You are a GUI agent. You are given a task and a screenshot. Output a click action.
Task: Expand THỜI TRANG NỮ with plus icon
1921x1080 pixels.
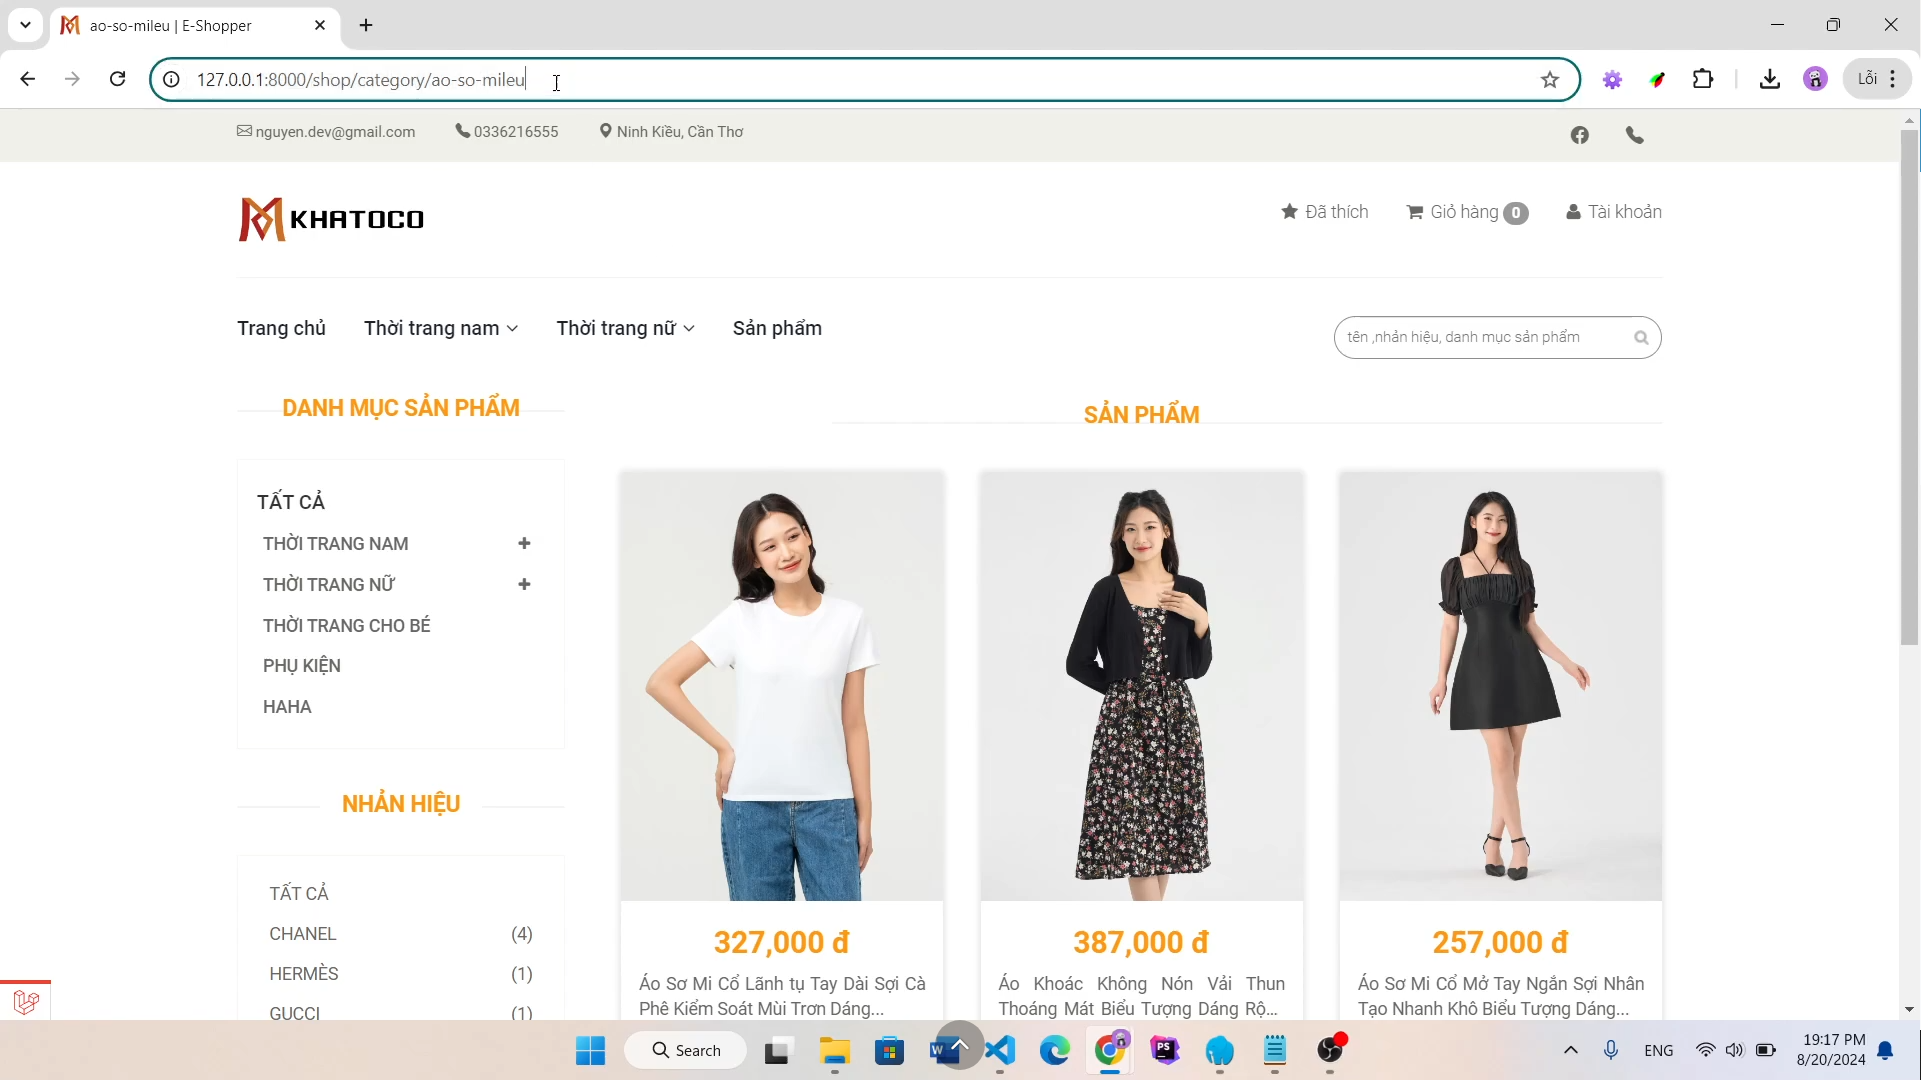point(524,584)
